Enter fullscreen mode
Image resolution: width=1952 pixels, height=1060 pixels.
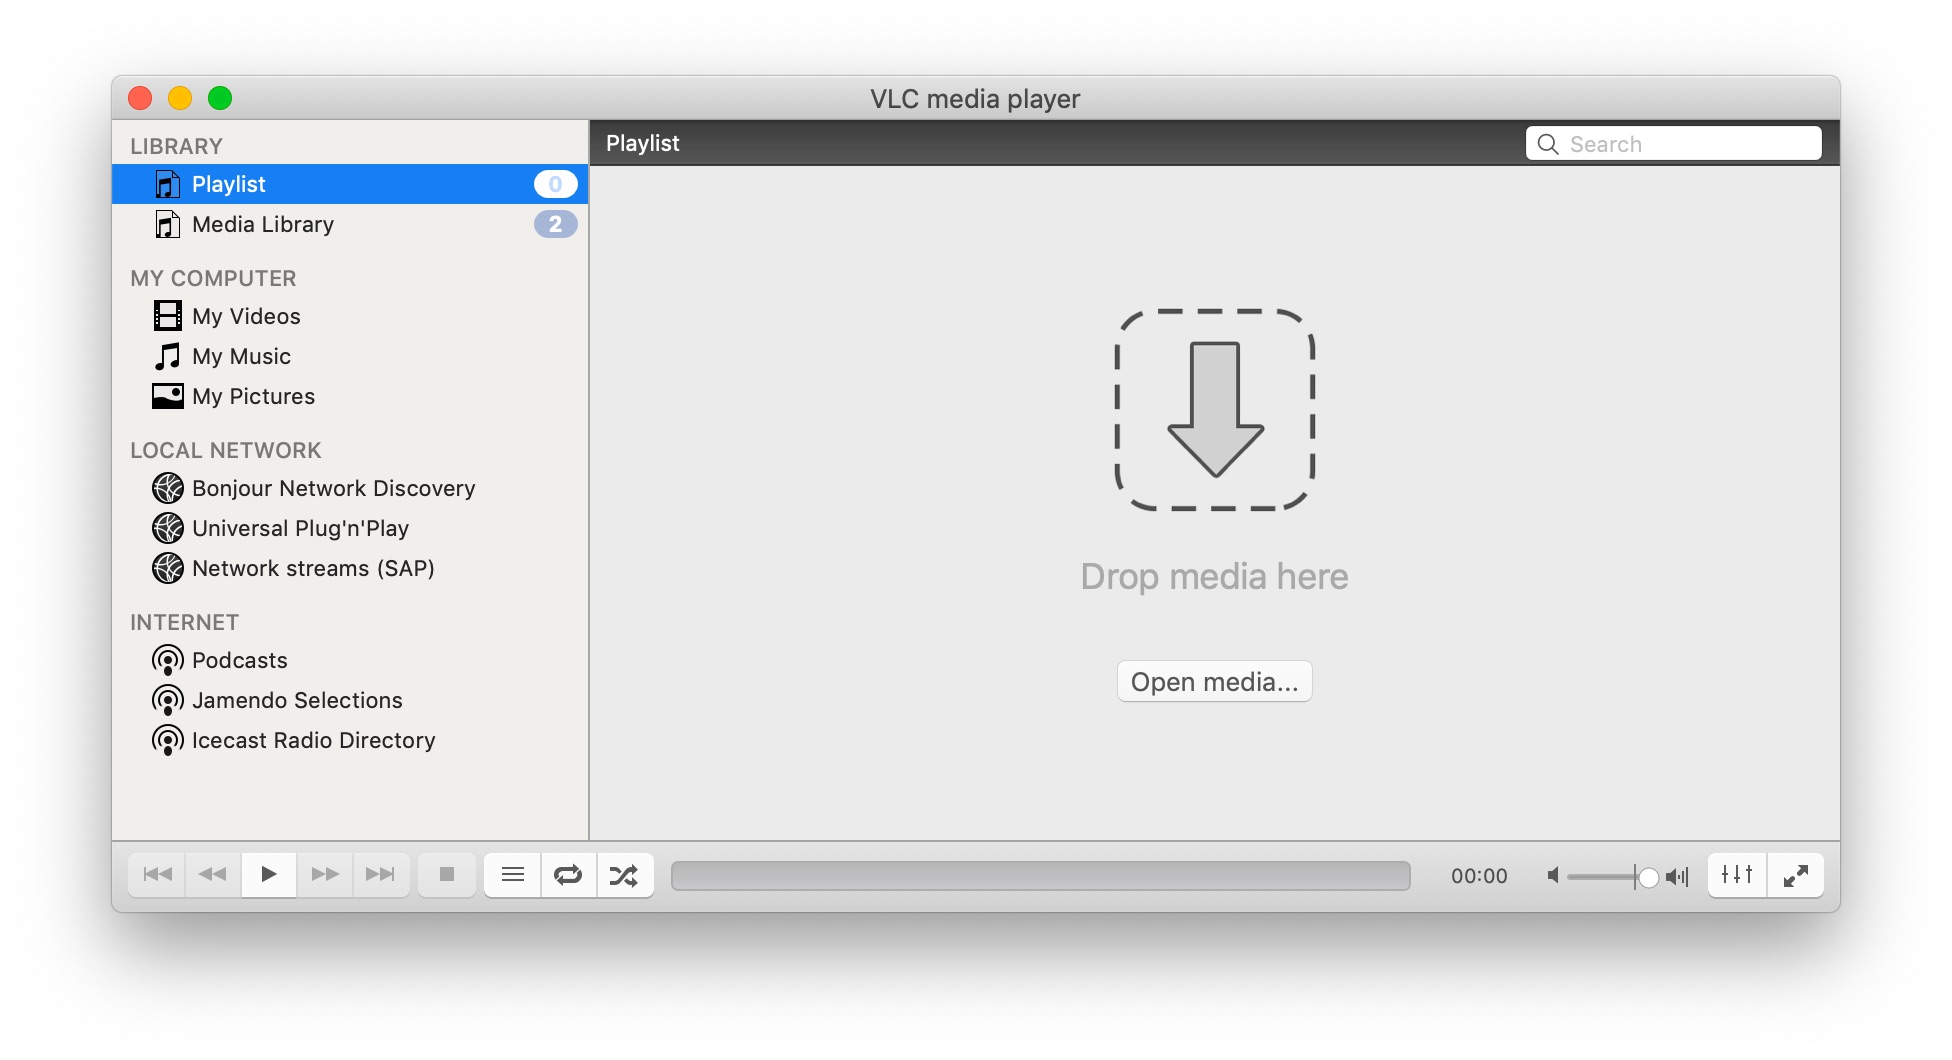(x=1795, y=875)
